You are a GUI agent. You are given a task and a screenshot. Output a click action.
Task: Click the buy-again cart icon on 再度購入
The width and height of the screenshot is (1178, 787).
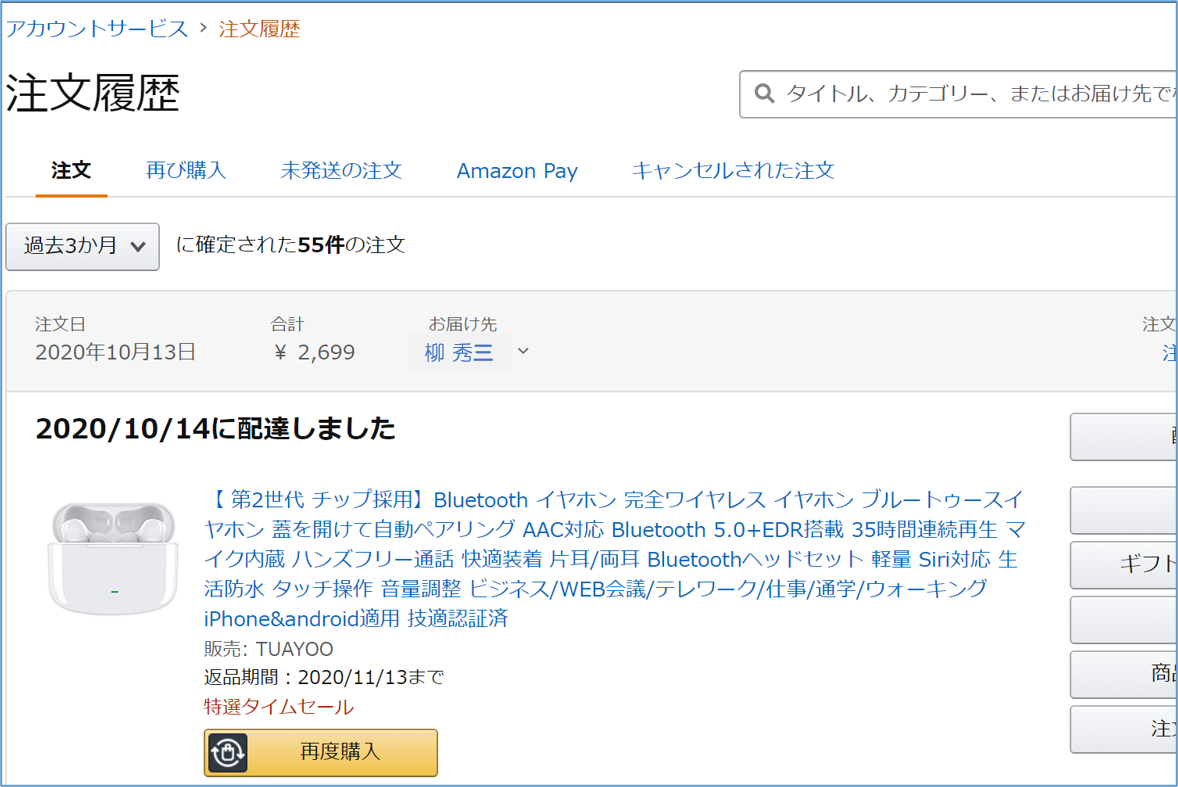(x=228, y=752)
